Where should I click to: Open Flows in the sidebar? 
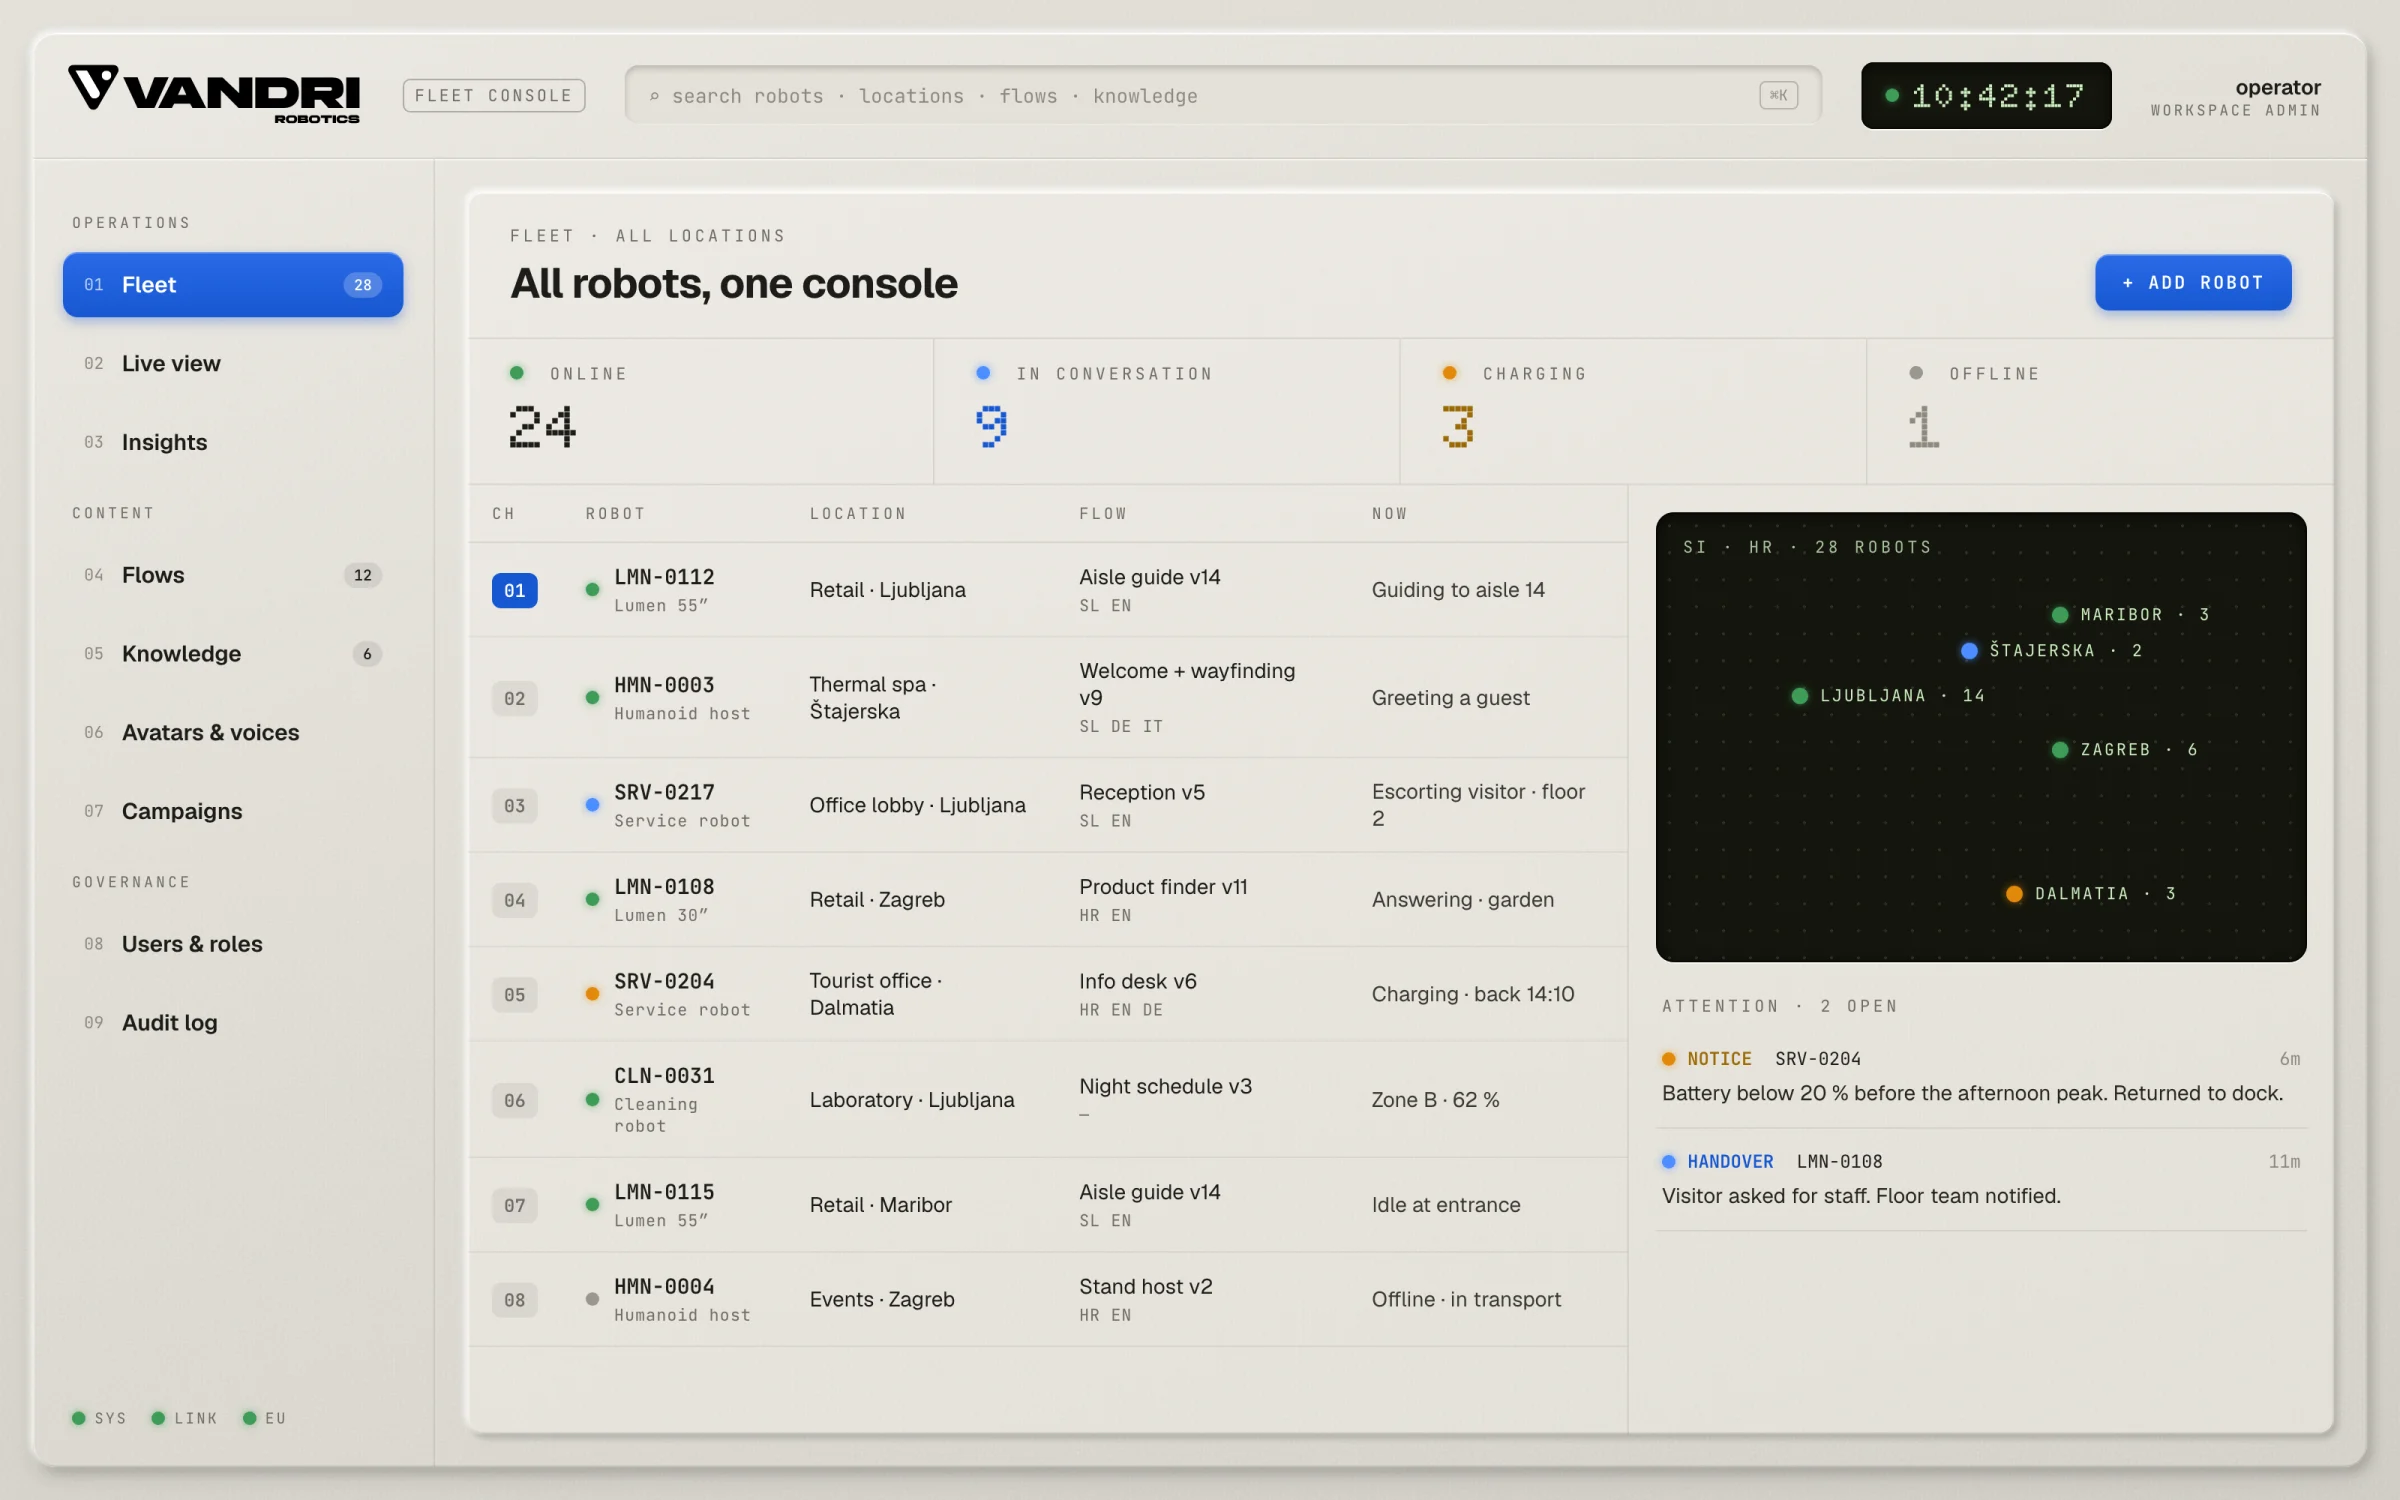point(232,575)
